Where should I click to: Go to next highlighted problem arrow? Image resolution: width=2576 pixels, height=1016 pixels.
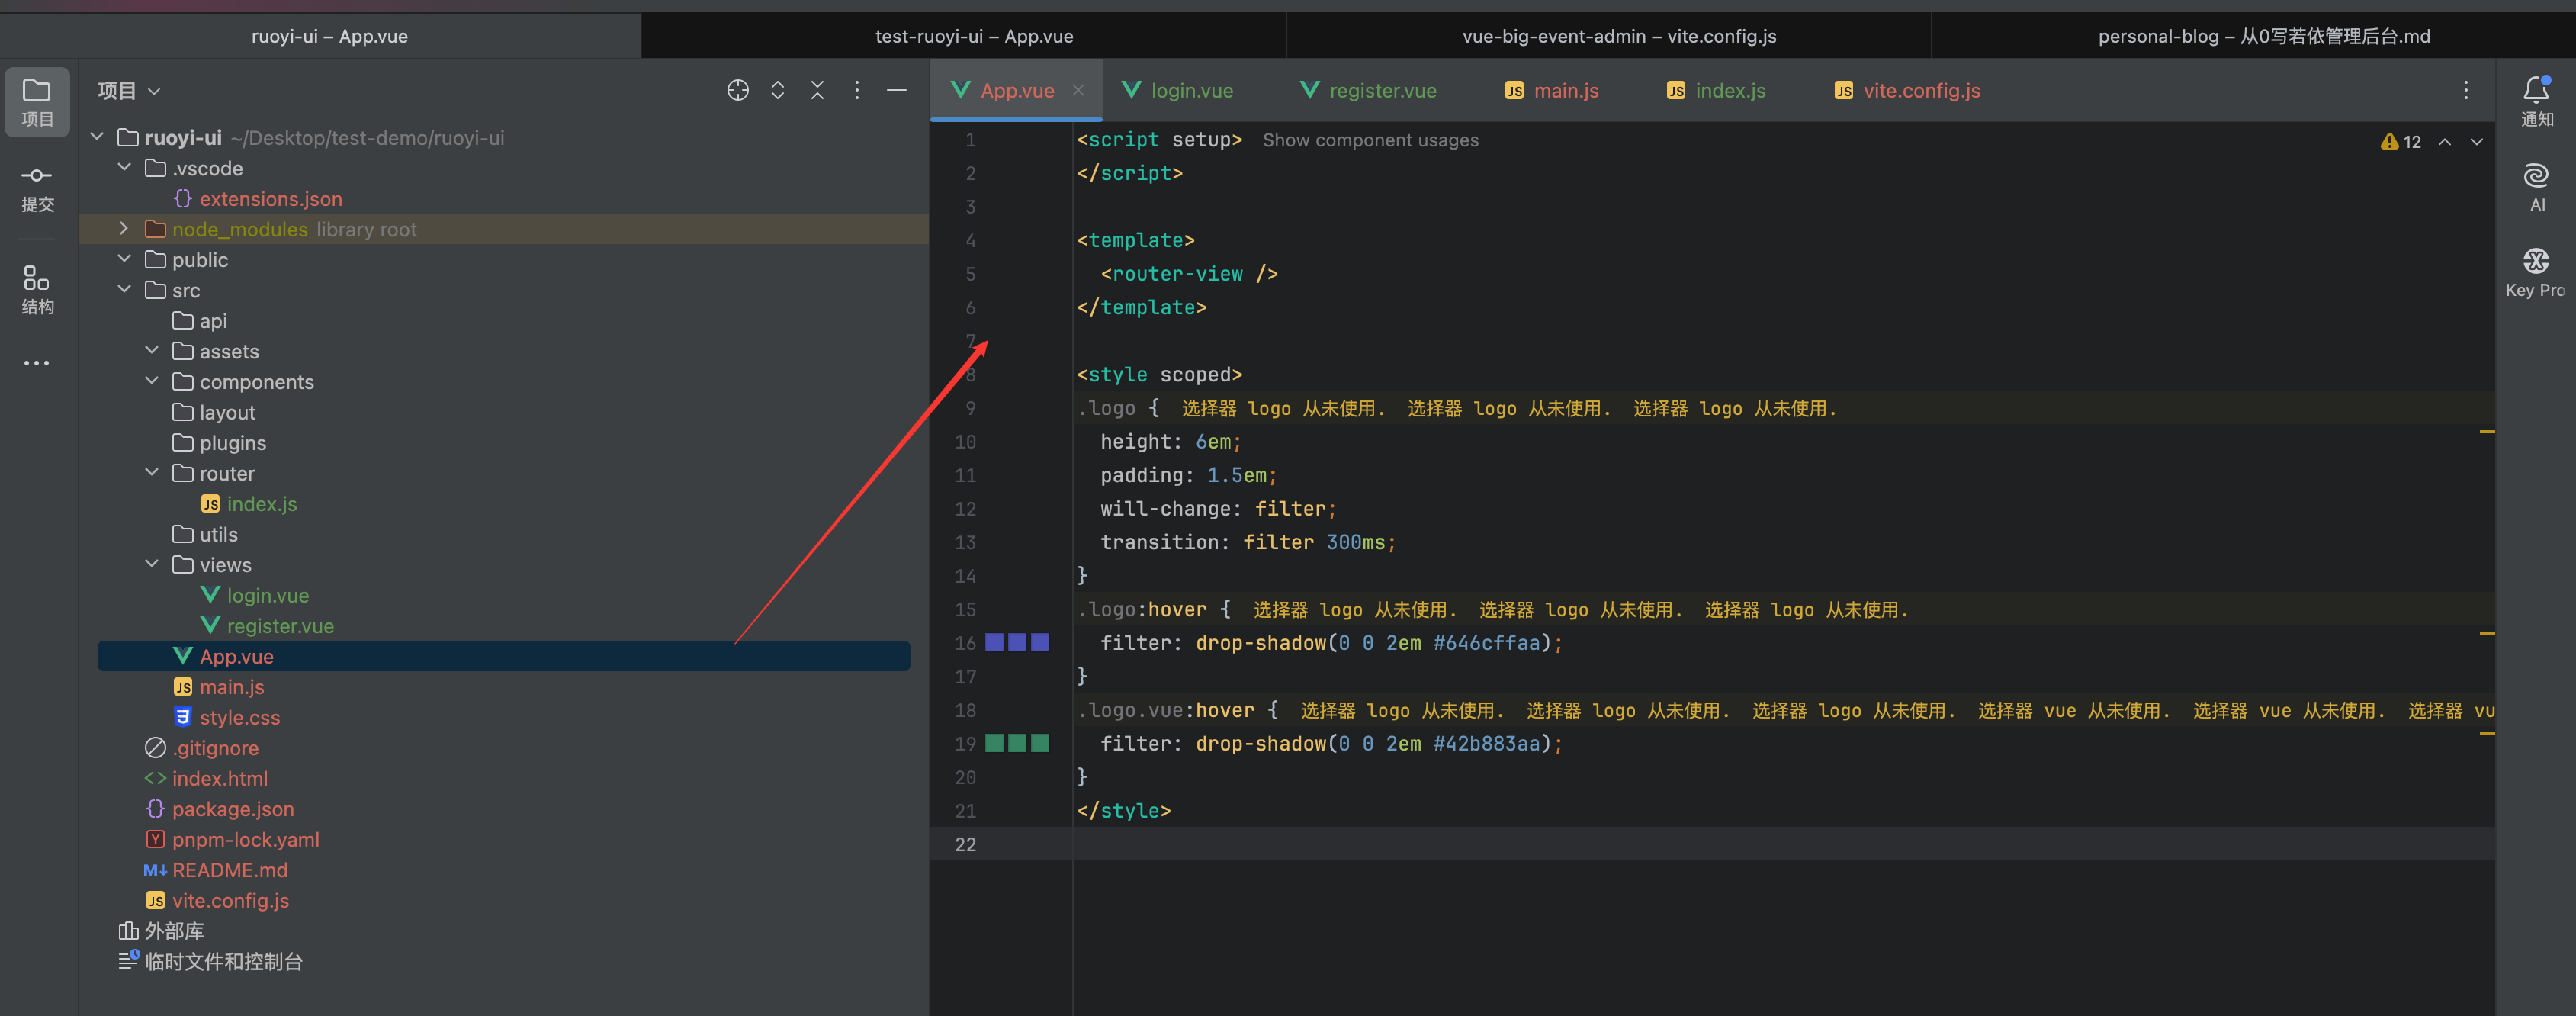tap(2477, 142)
